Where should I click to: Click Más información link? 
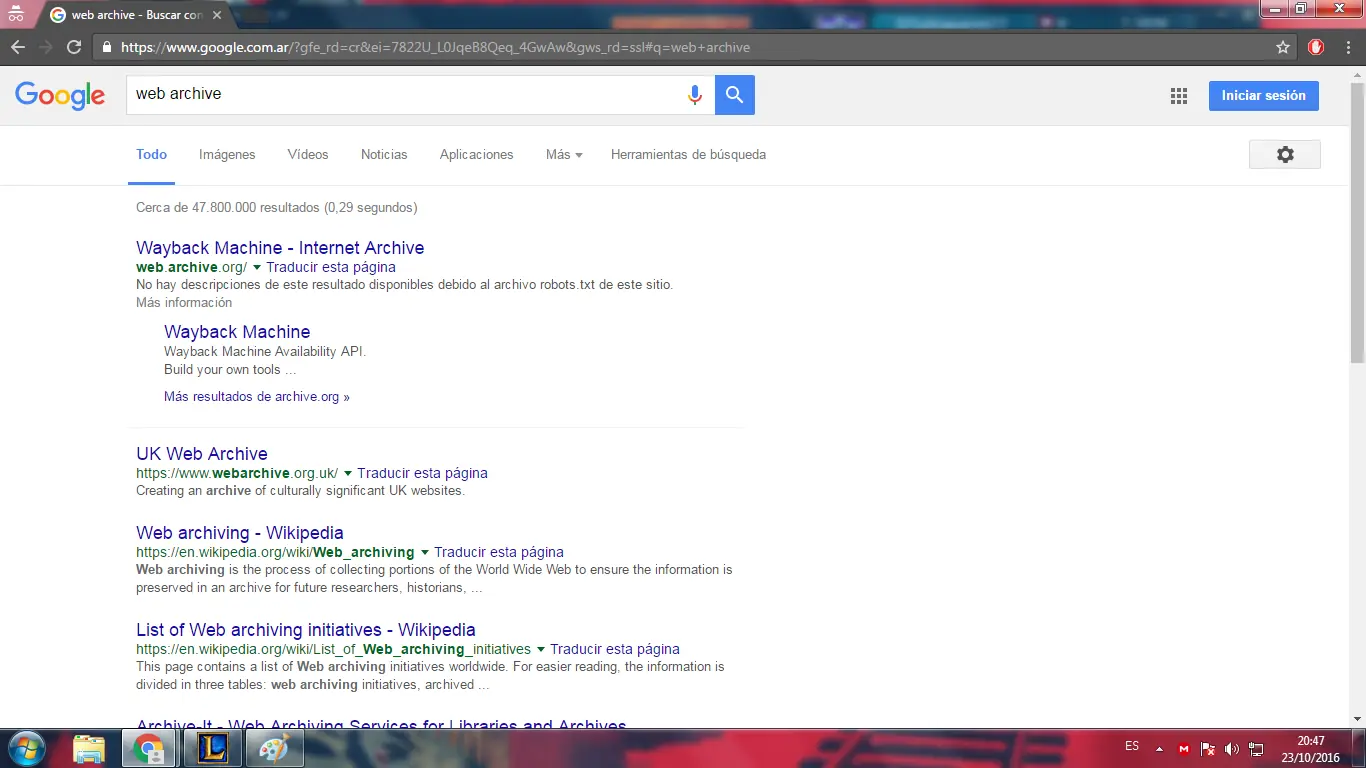(x=184, y=302)
